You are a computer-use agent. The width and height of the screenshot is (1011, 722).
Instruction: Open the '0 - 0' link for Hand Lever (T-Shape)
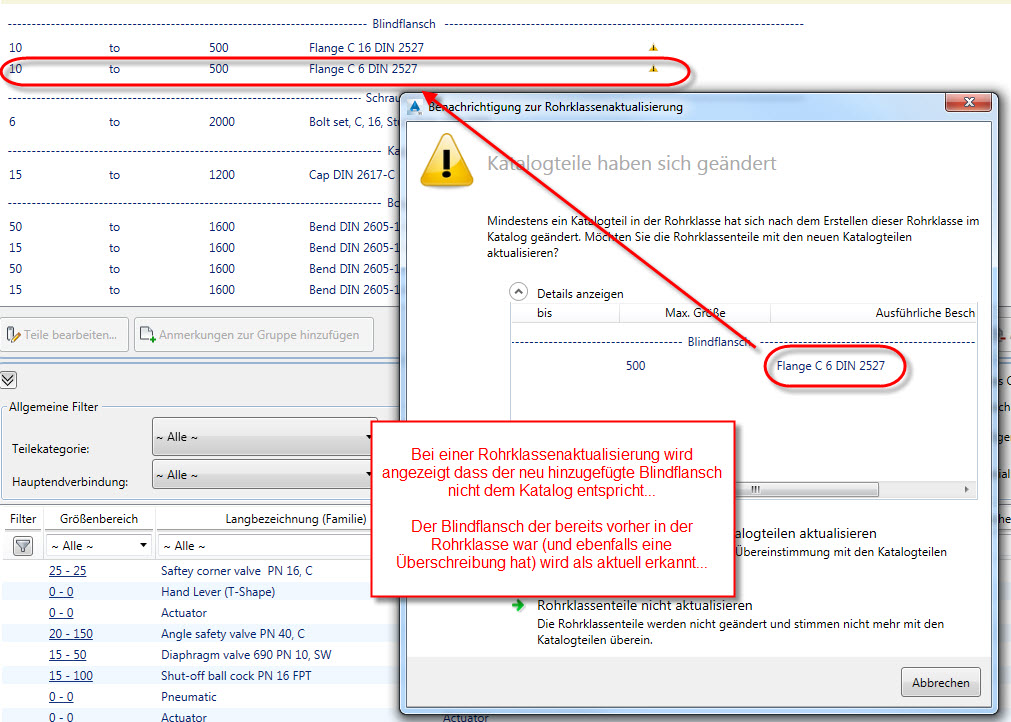[x=61, y=592]
